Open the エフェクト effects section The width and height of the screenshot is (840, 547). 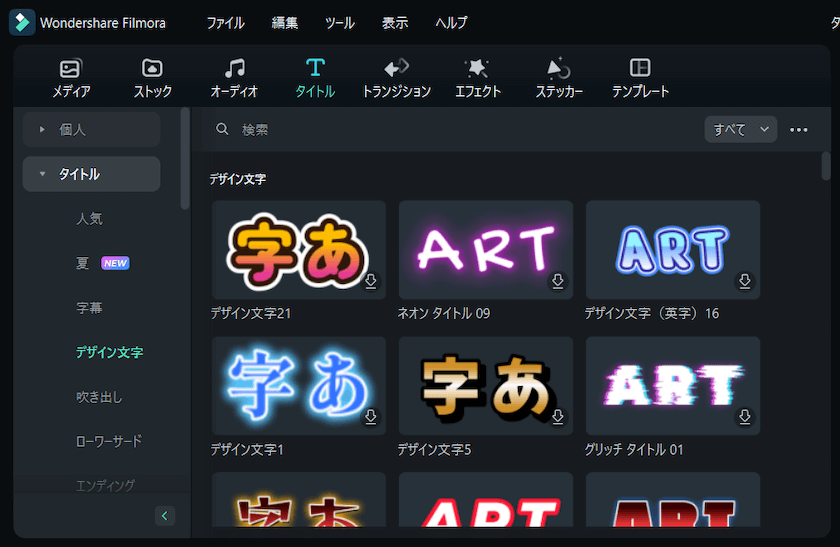pyautogui.click(x=477, y=78)
